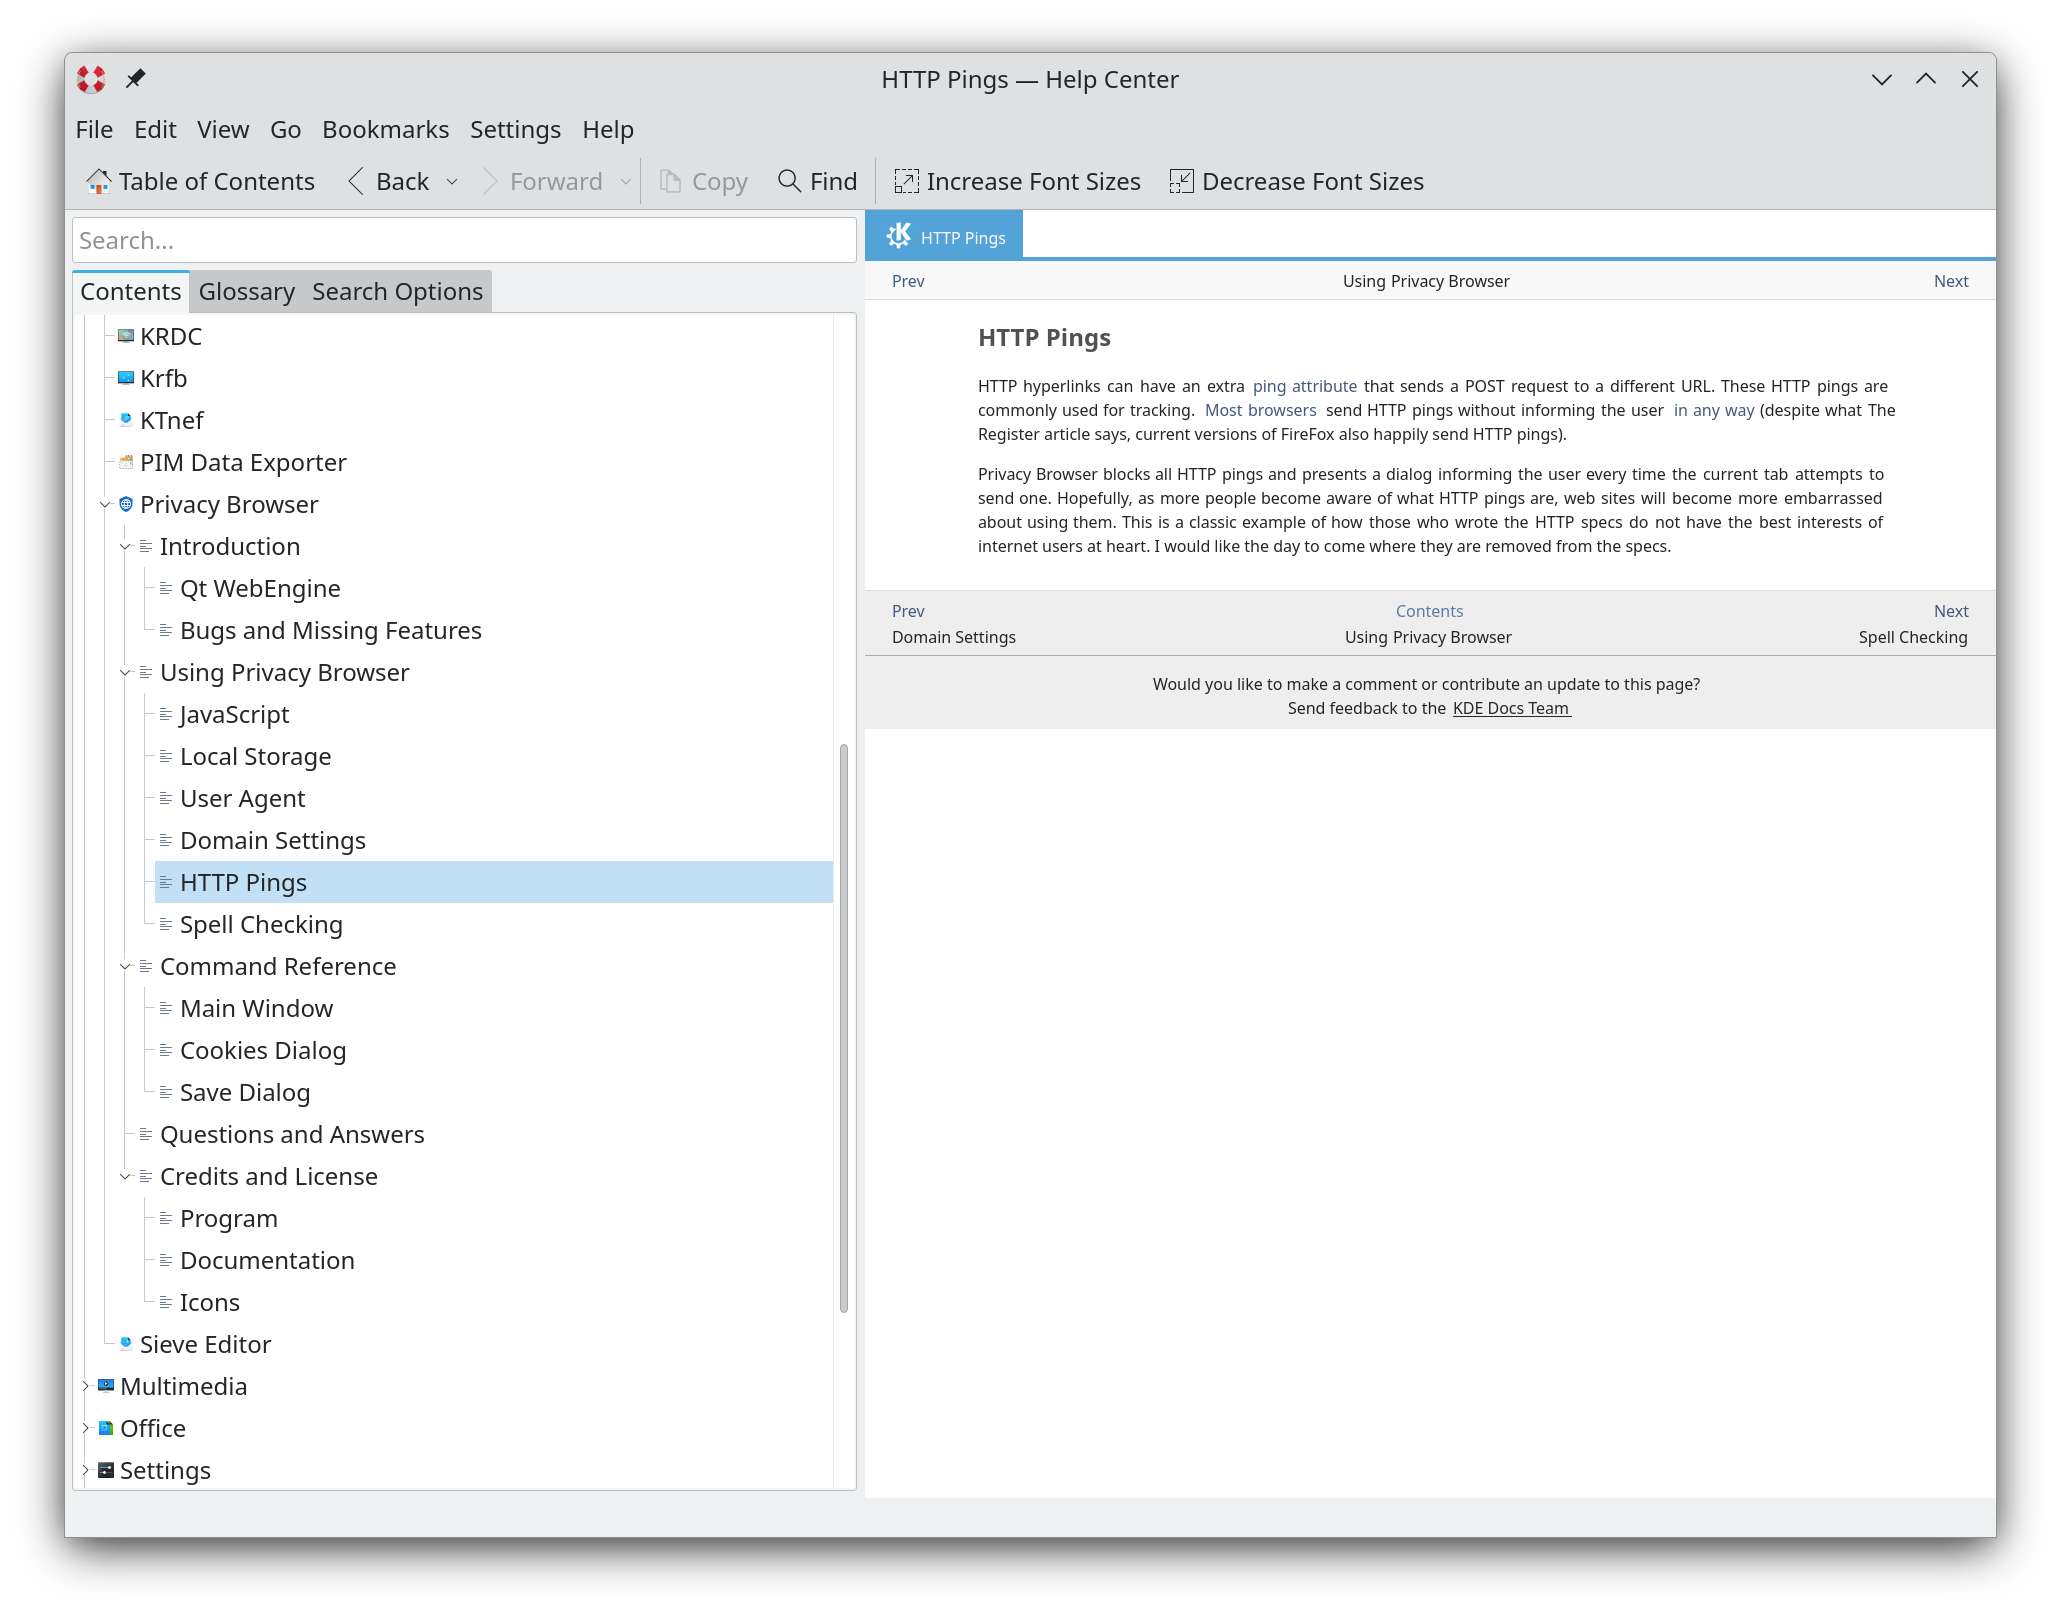This screenshot has height=1614, width=2061.
Task: Collapse the Using Privacy Browser node
Action: [x=125, y=673]
